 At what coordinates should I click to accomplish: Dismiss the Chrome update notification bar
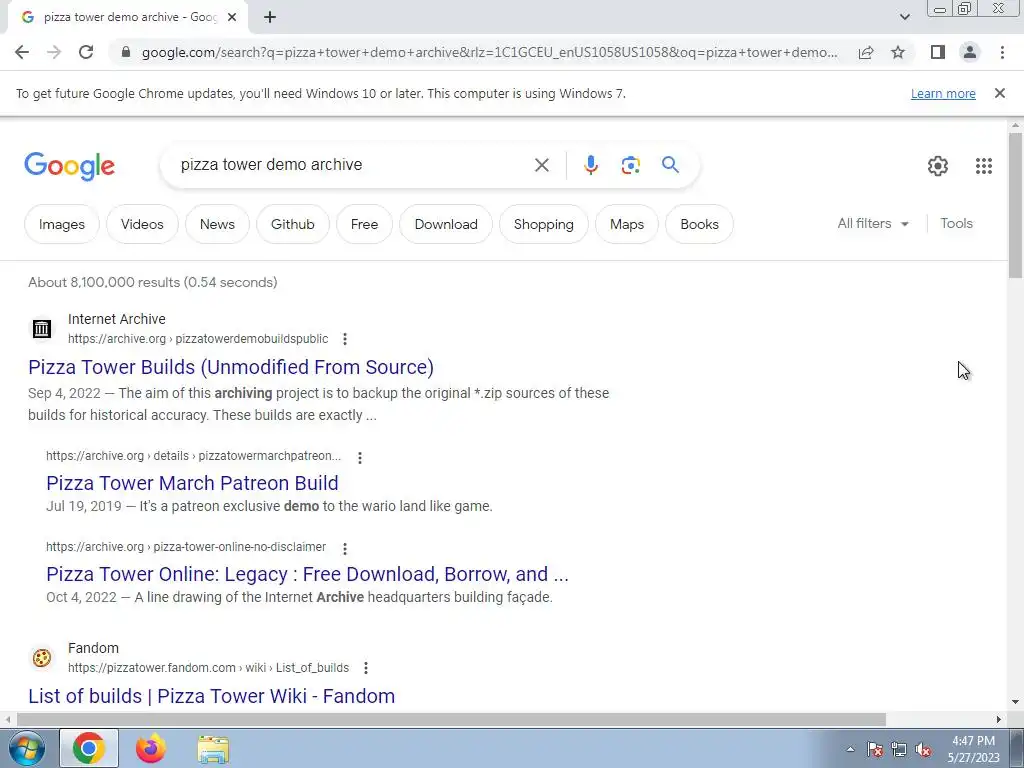(1000, 93)
